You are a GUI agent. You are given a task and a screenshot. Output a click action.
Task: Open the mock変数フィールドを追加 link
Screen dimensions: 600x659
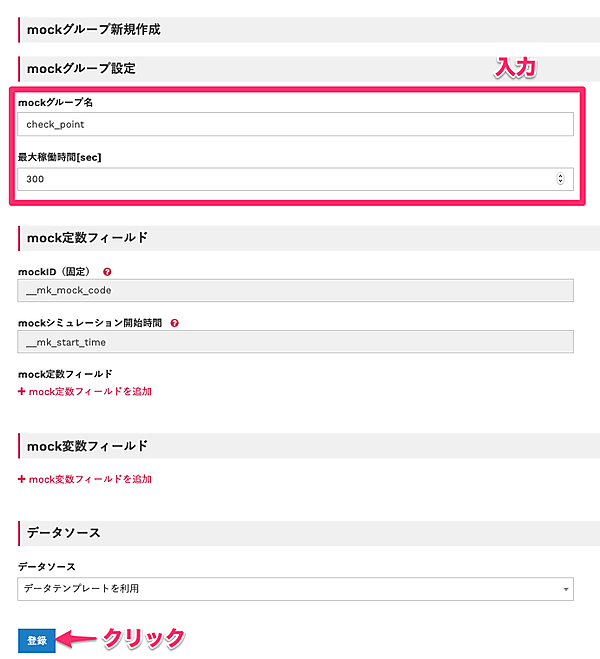(x=90, y=479)
